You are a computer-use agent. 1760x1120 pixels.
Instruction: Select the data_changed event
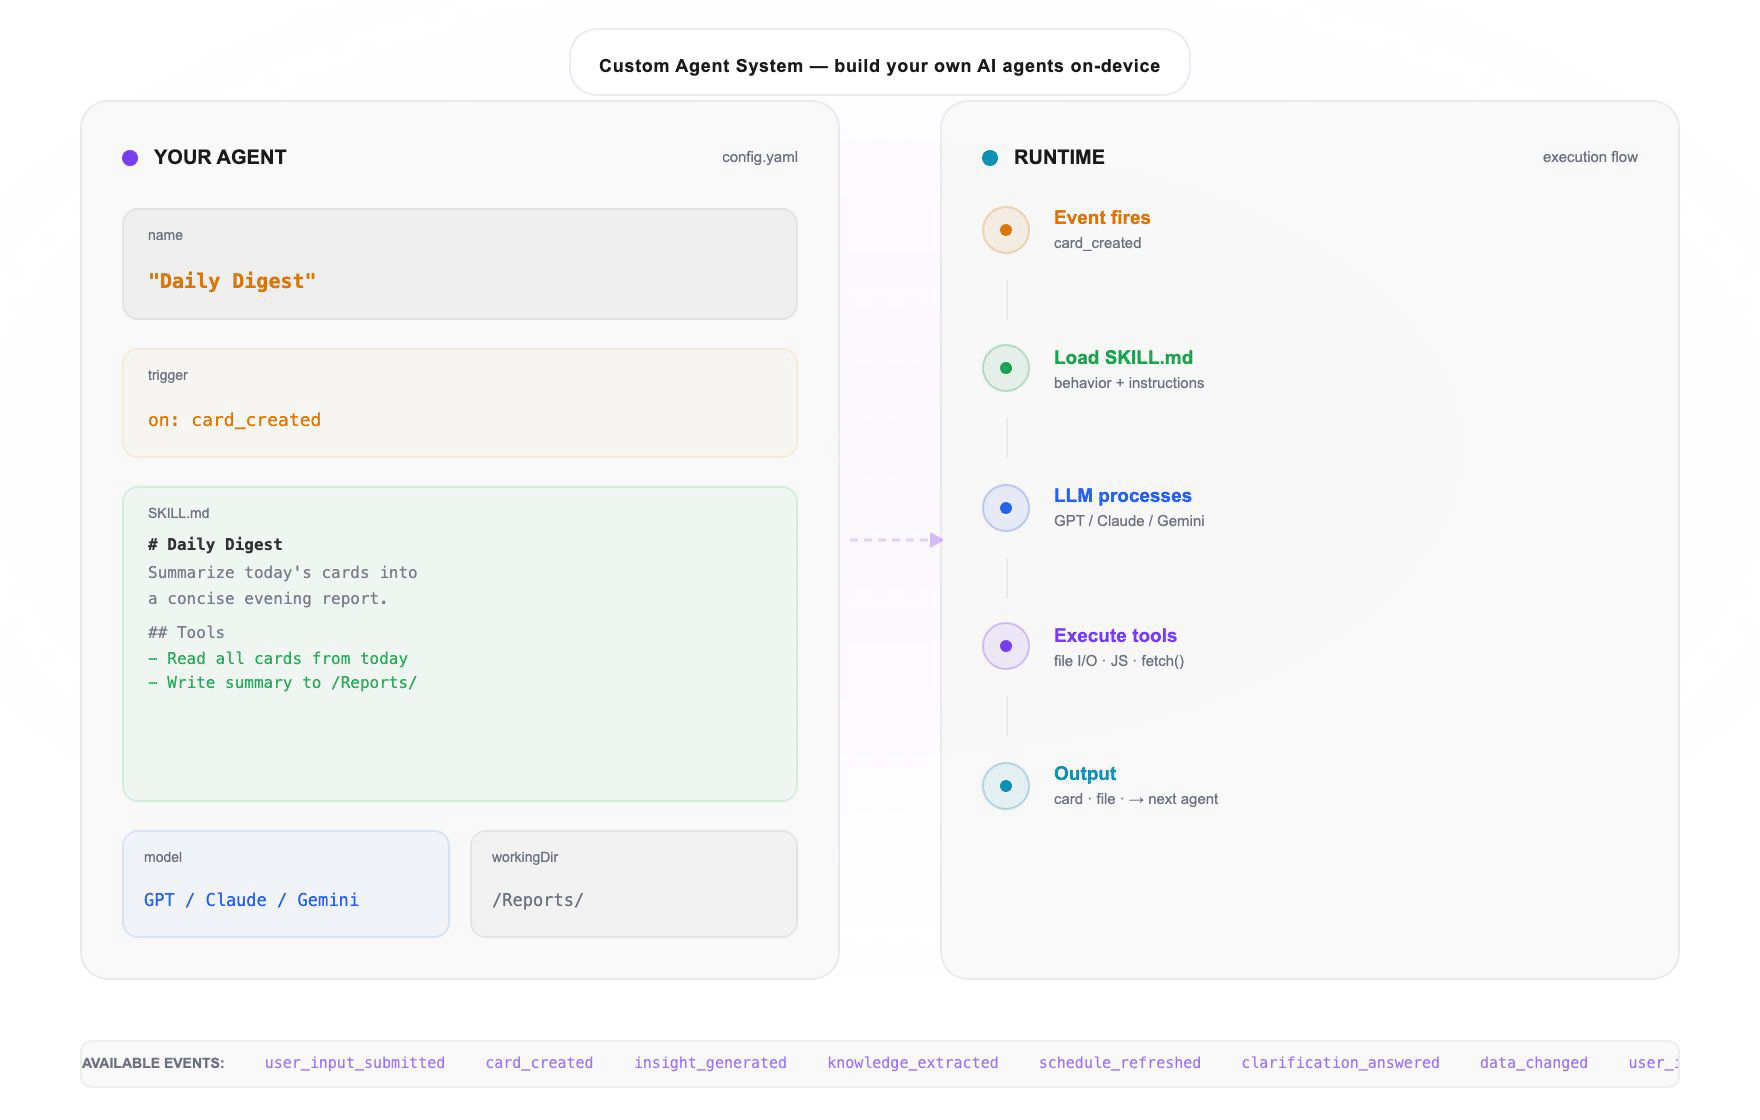click(x=1534, y=1063)
